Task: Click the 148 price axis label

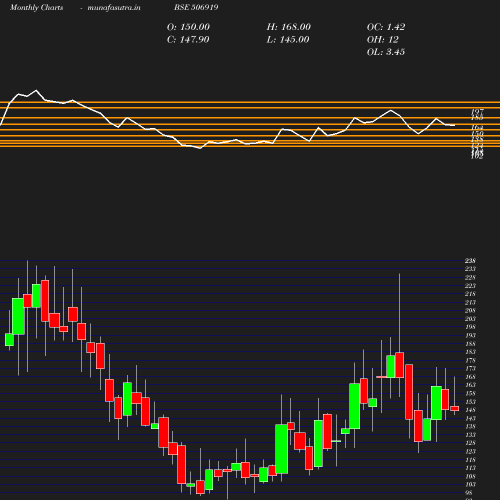Action: (x=470, y=410)
